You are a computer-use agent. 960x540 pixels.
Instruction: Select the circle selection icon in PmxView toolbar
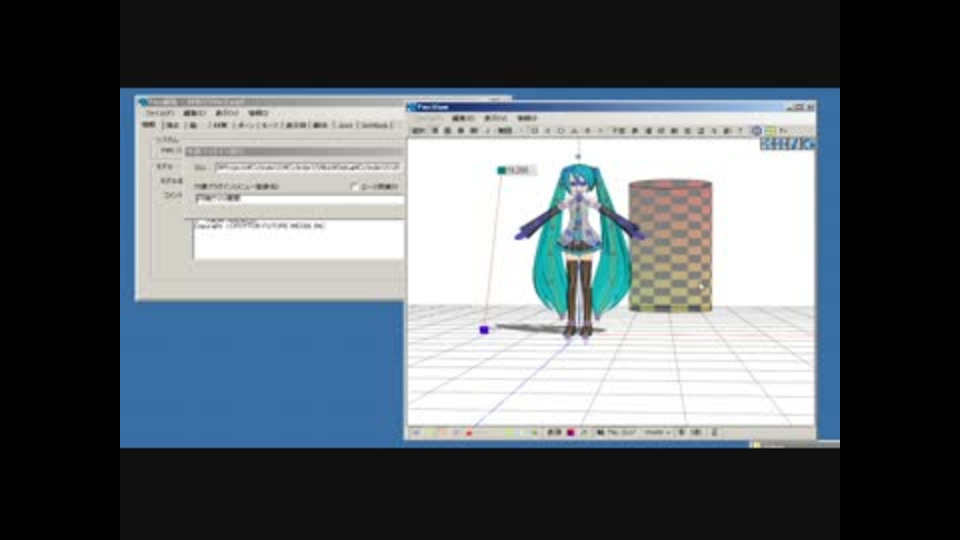[x=560, y=130]
